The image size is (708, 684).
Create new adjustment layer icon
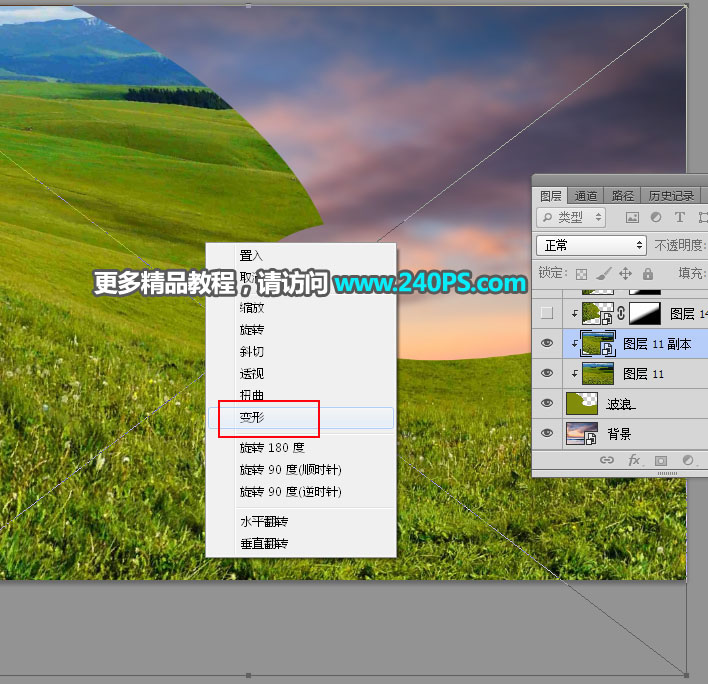click(x=688, y=460)
